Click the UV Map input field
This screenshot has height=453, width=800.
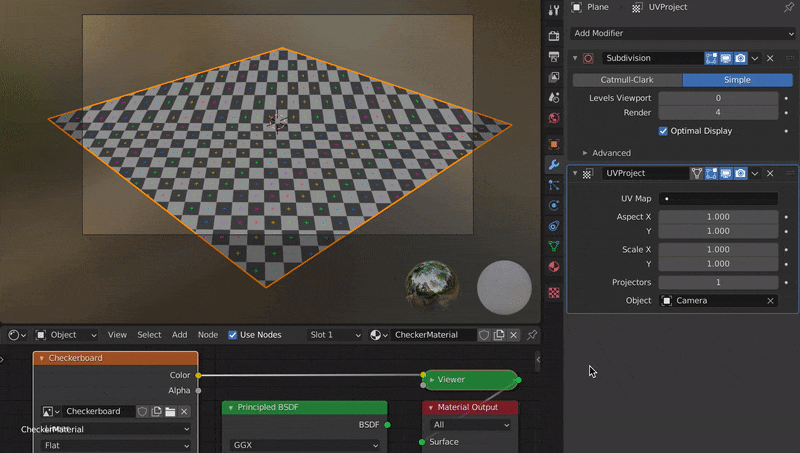click(718, 198)
